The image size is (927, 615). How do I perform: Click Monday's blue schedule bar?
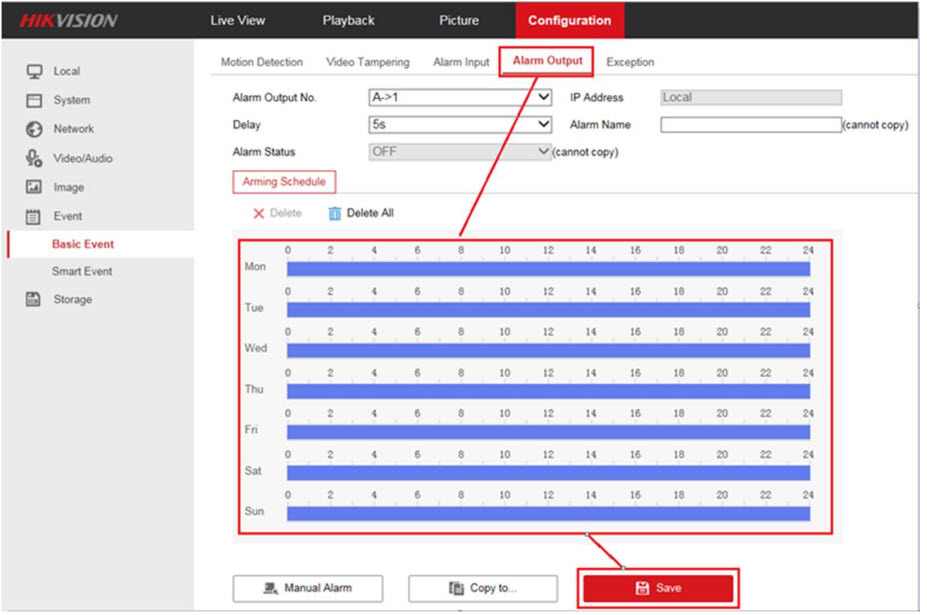pos(547,269)
